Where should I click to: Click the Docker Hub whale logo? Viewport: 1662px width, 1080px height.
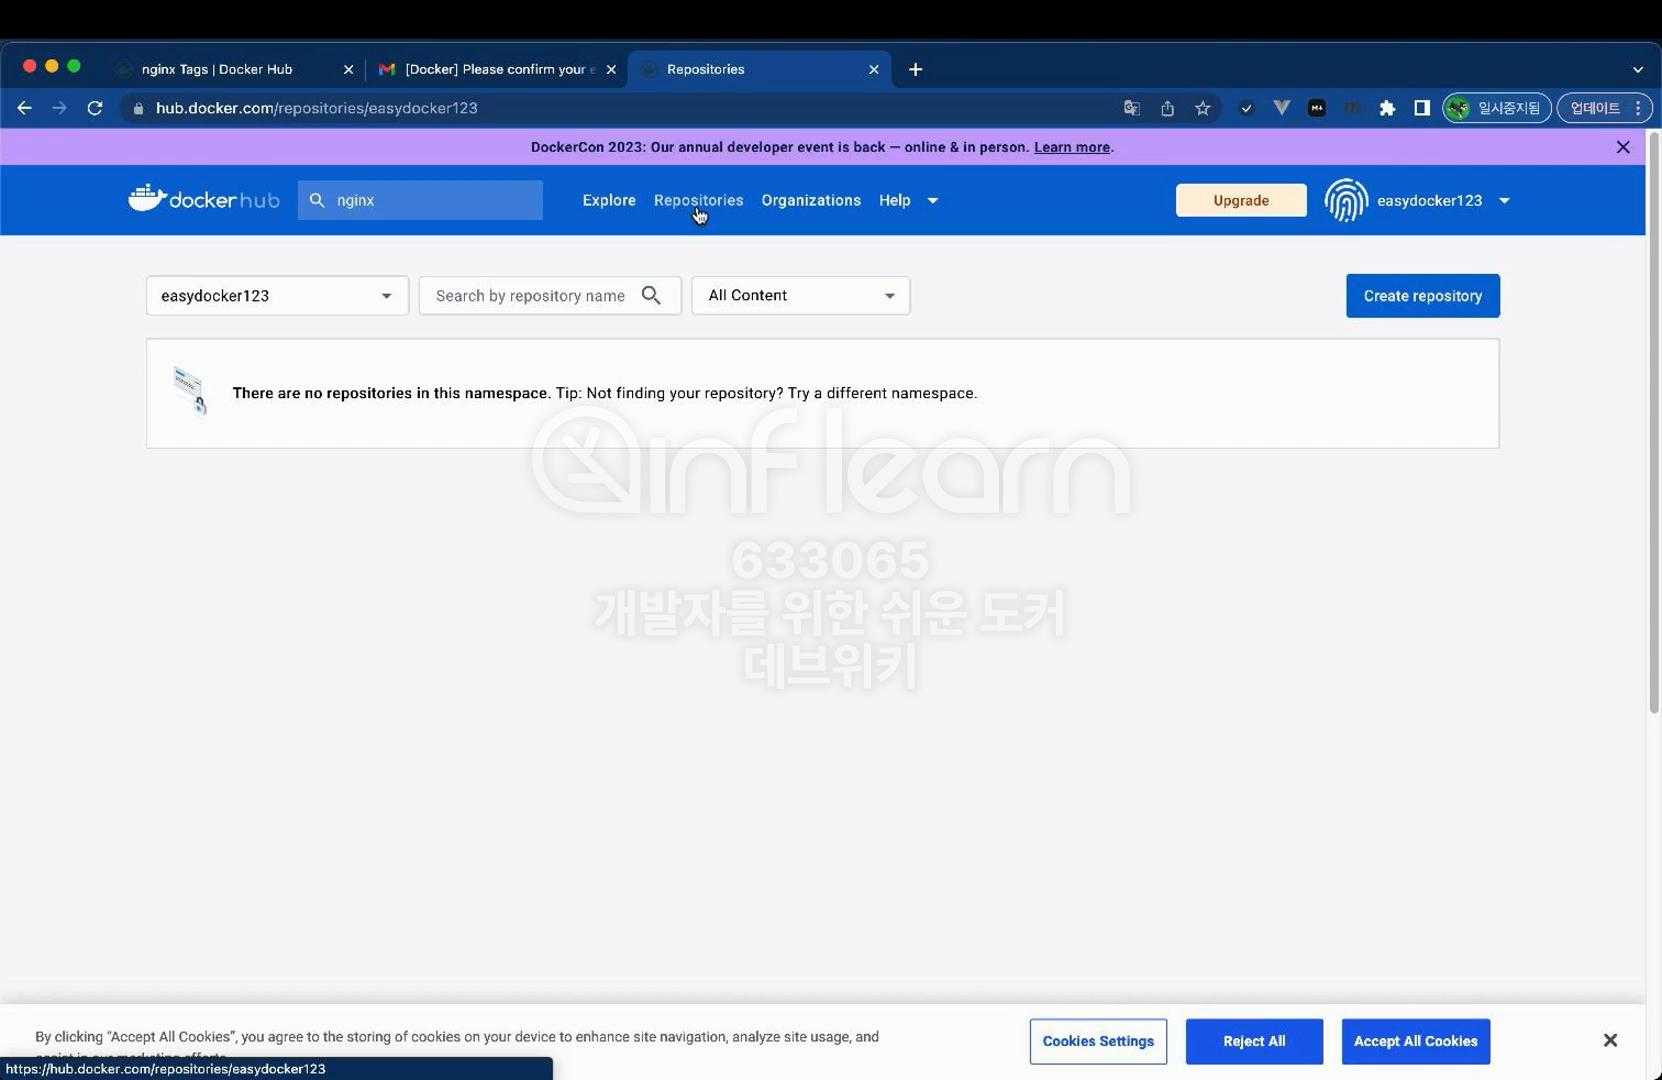[x=204, y=199]
